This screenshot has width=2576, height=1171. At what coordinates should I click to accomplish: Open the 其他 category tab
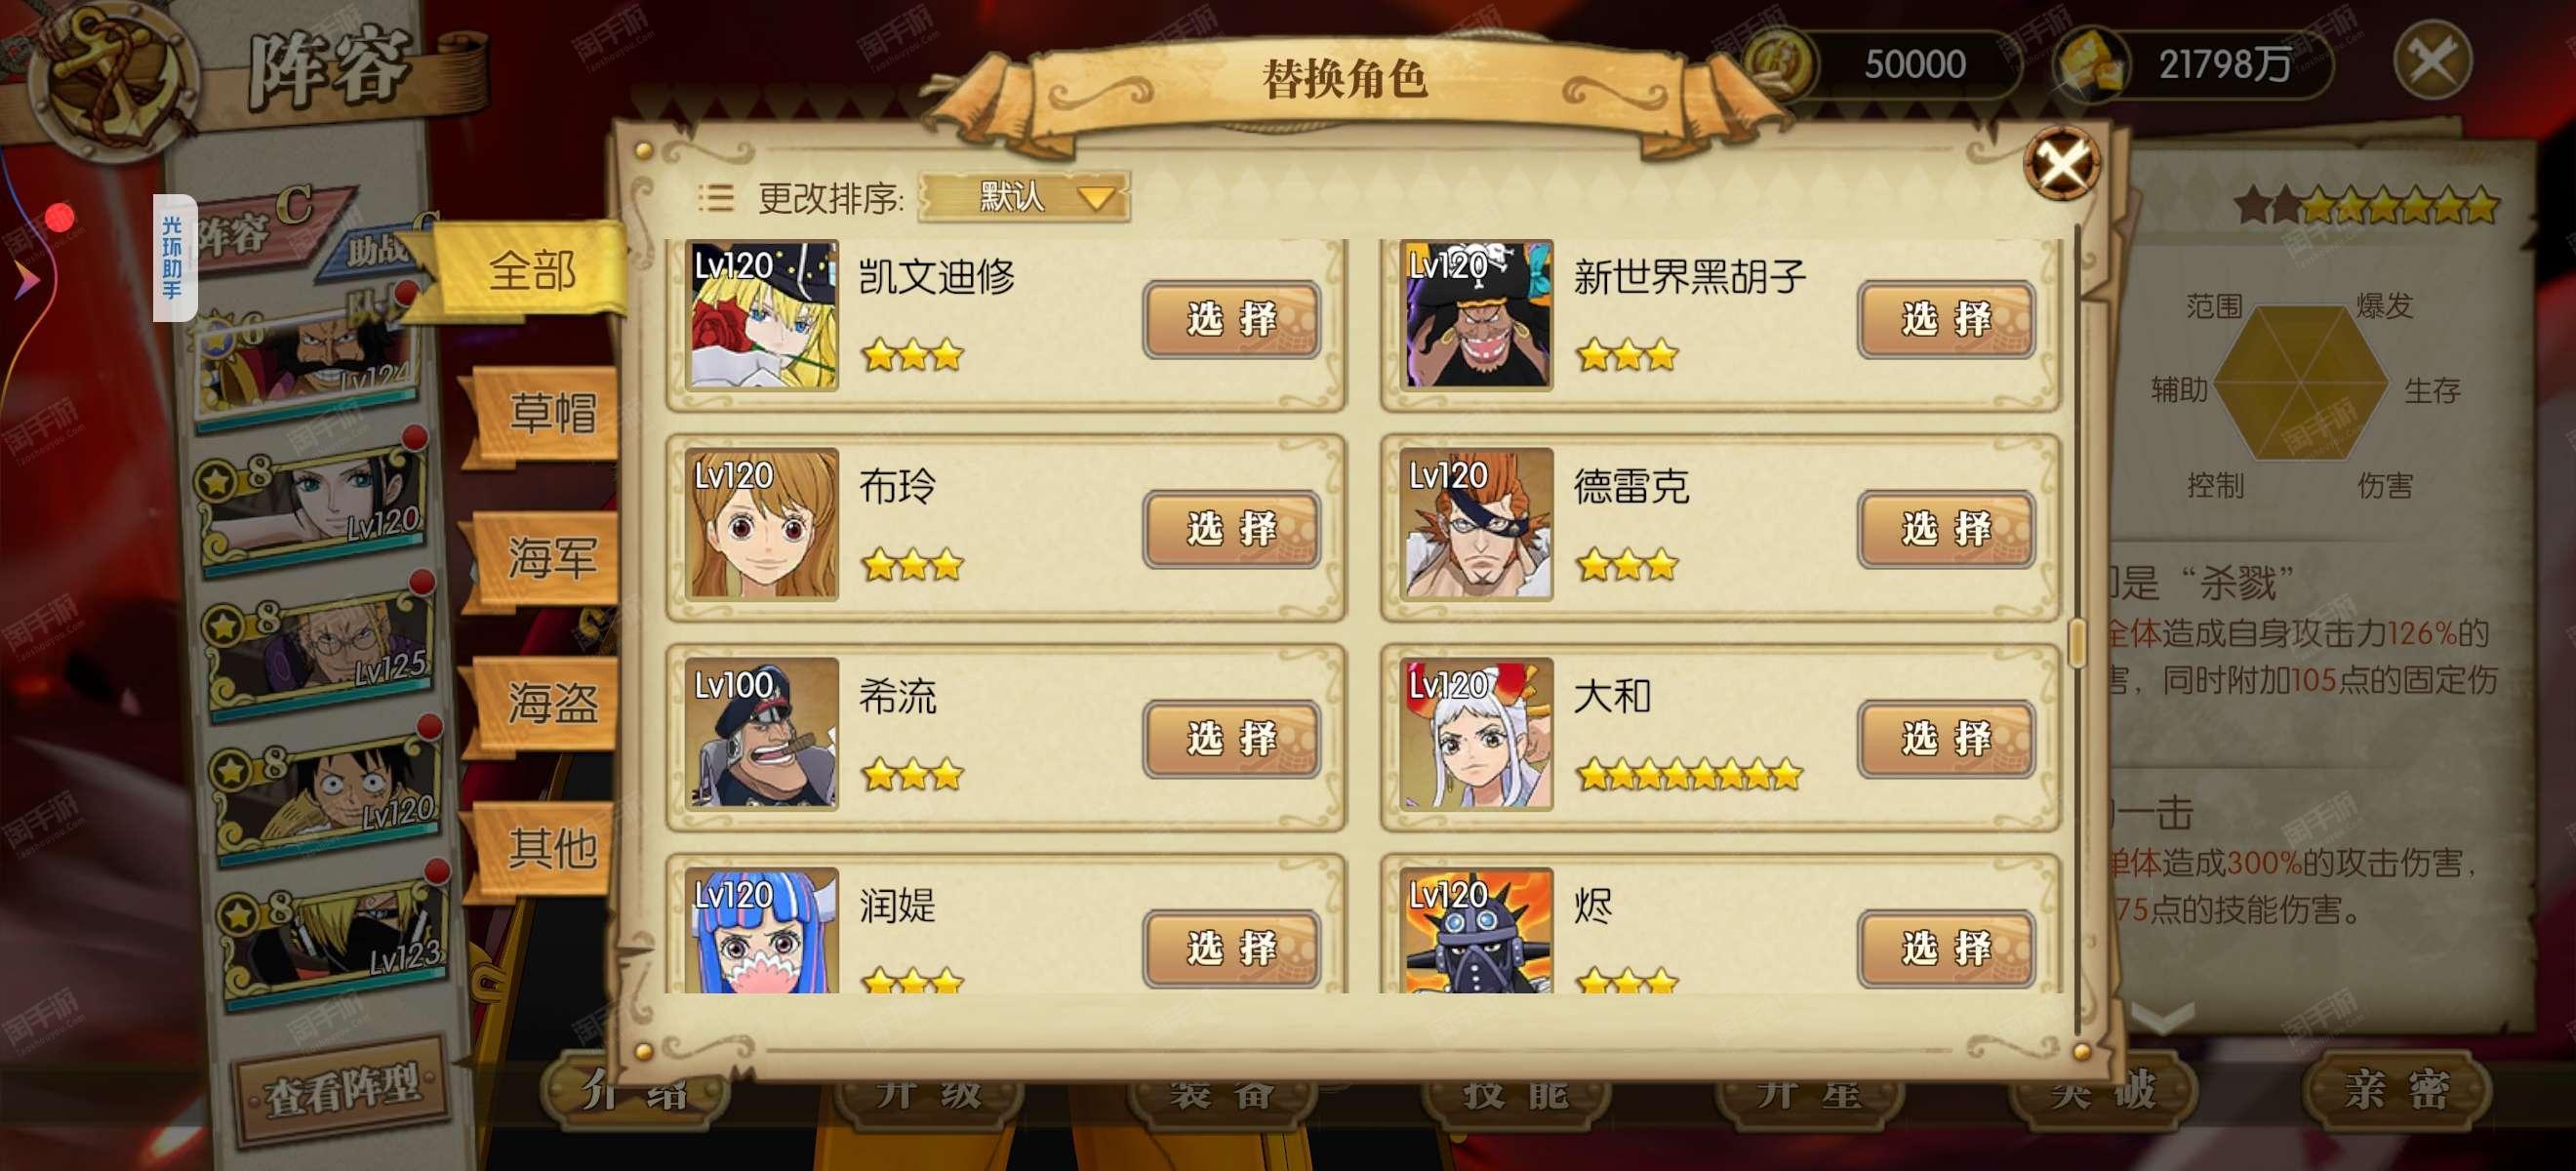click(550, 848)
